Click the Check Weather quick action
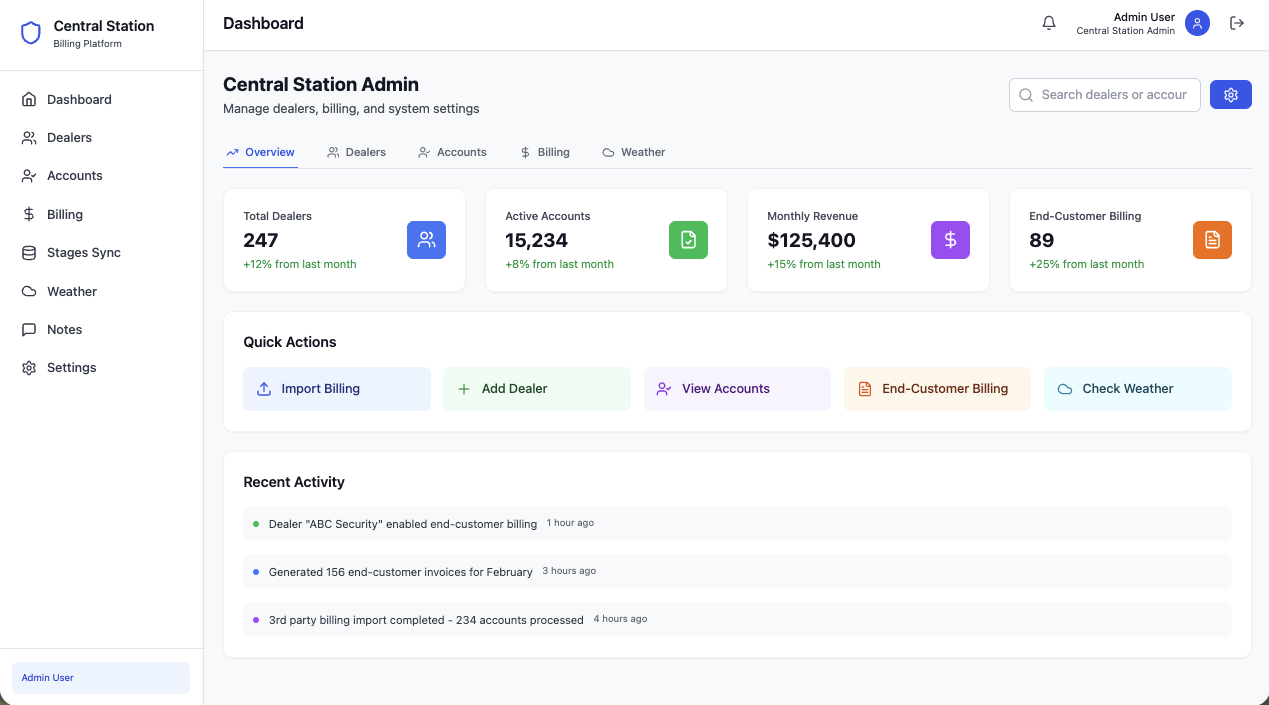Viewport: 1269px width, 705px height. click(x=1138, y=389)
